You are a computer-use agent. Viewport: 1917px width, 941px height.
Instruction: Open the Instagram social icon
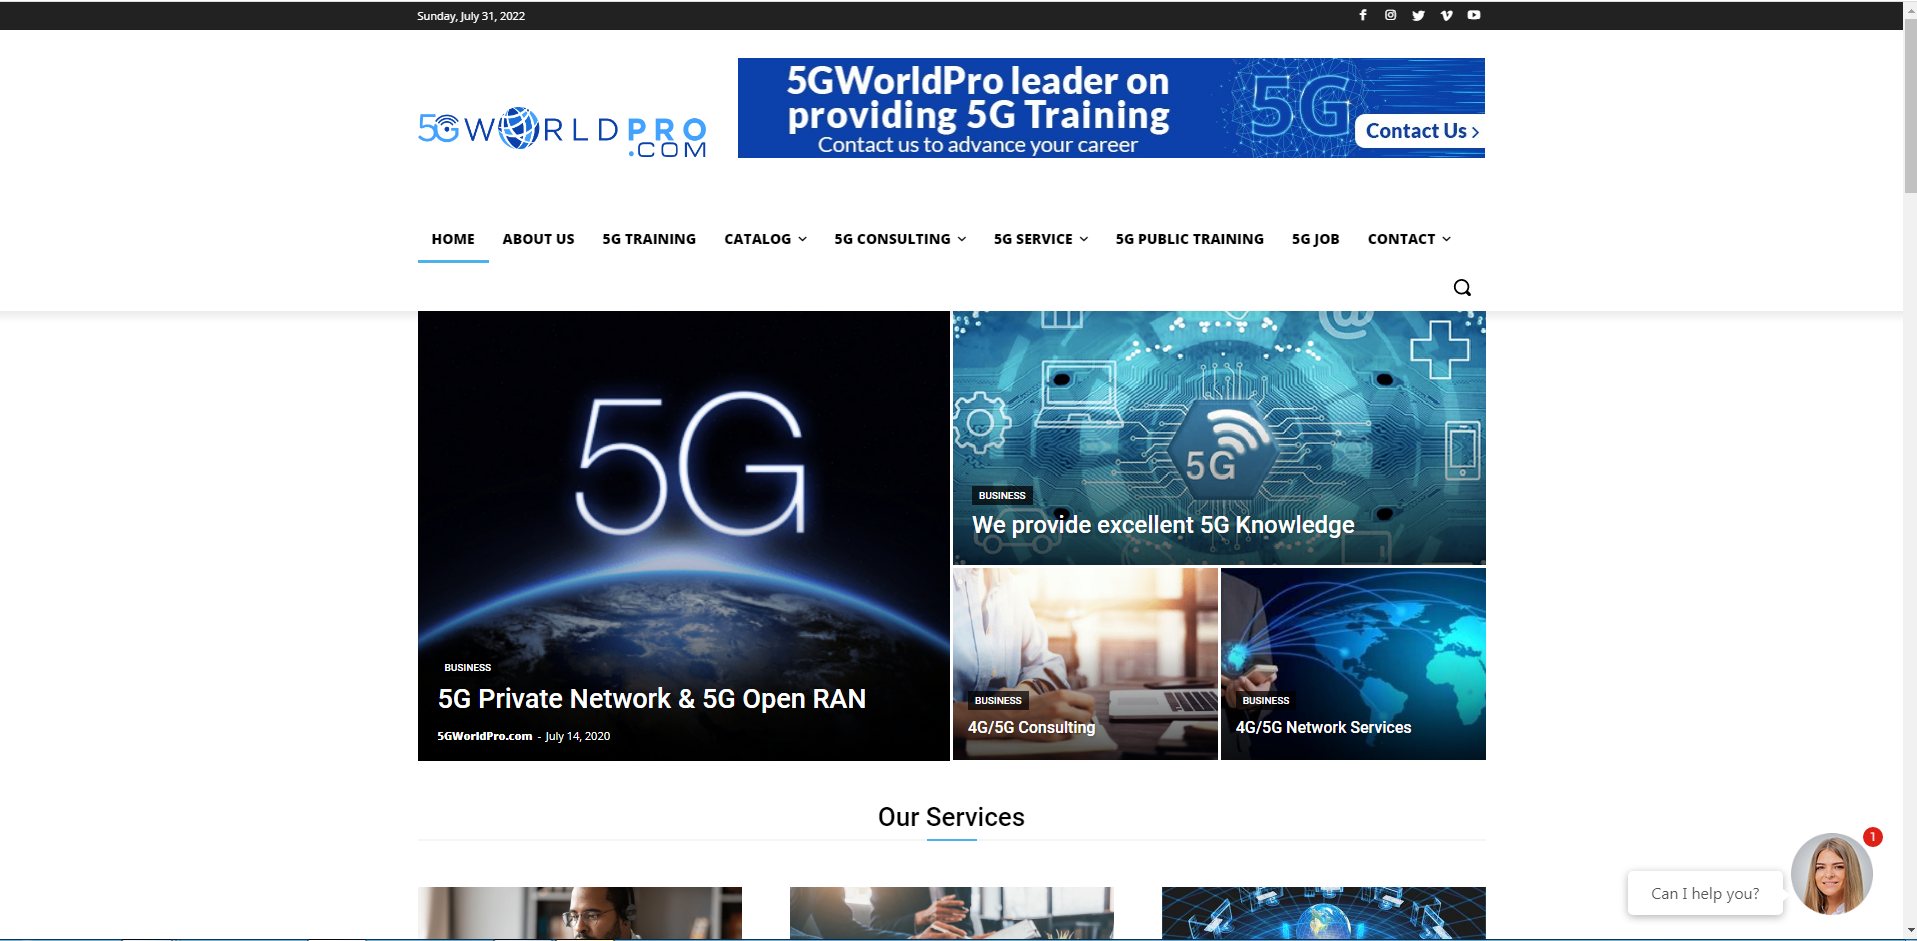click(1390, 15)
